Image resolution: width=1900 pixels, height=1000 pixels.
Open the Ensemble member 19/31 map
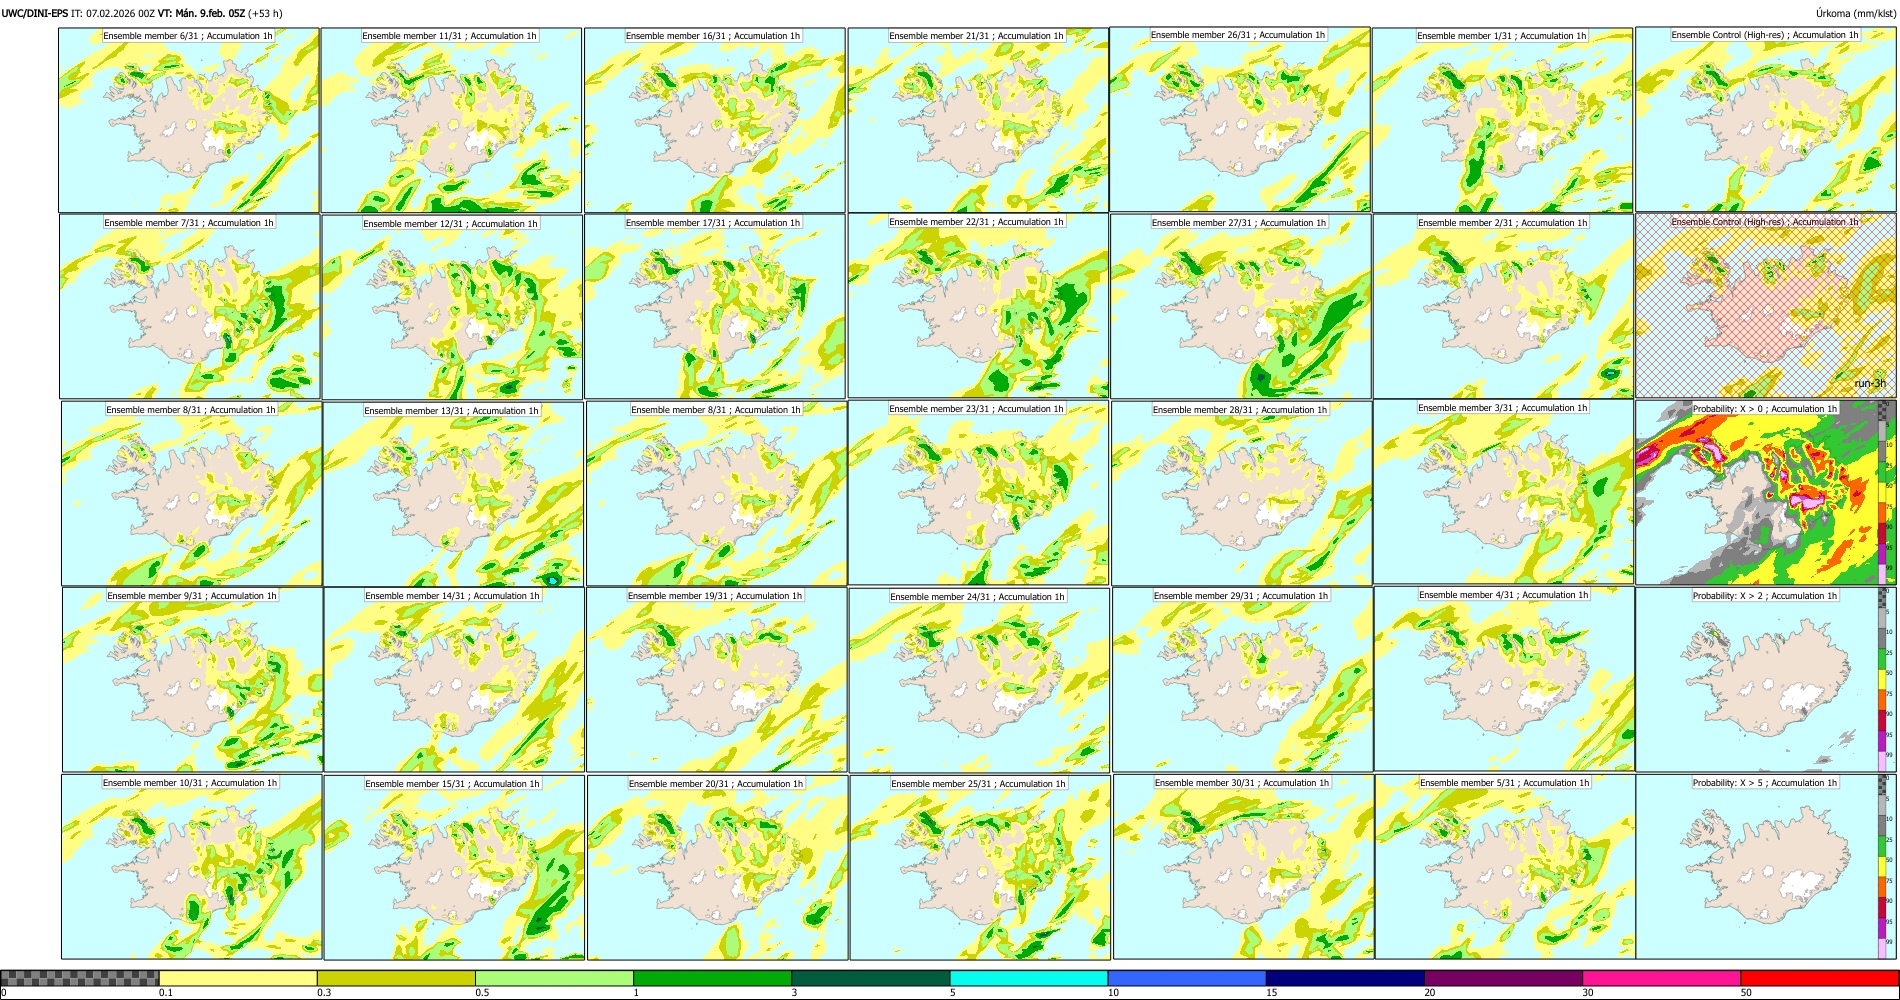pyautogui.click(x=717, y=680)
